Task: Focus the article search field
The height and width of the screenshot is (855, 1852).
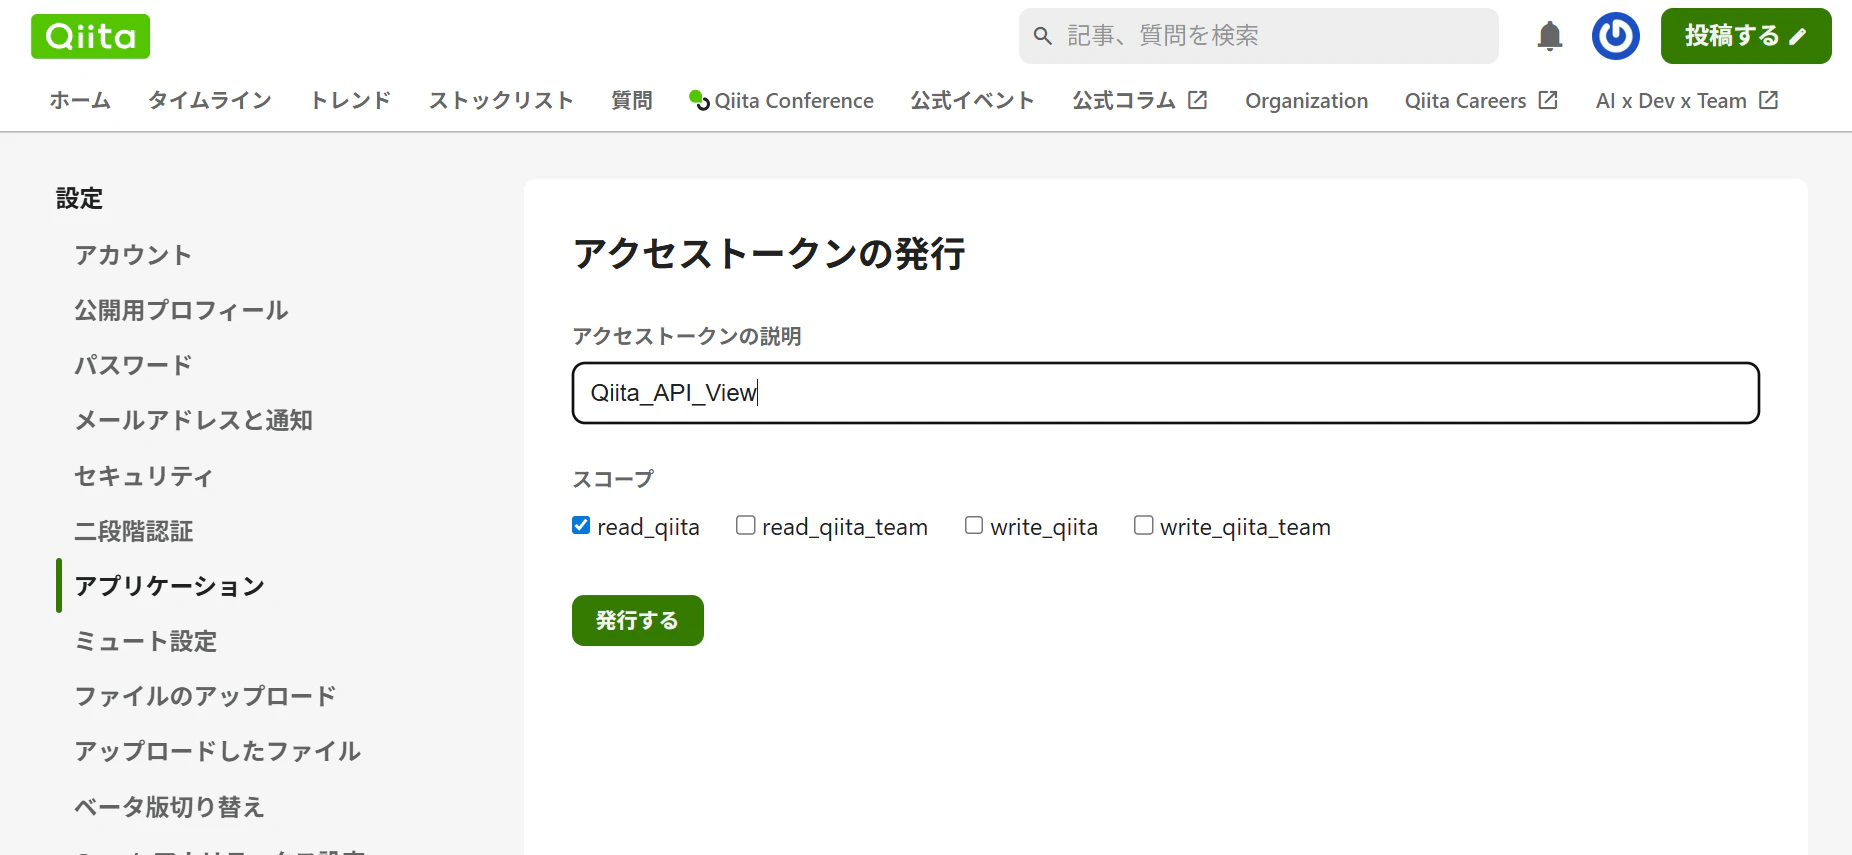Action: point(1259,36)
